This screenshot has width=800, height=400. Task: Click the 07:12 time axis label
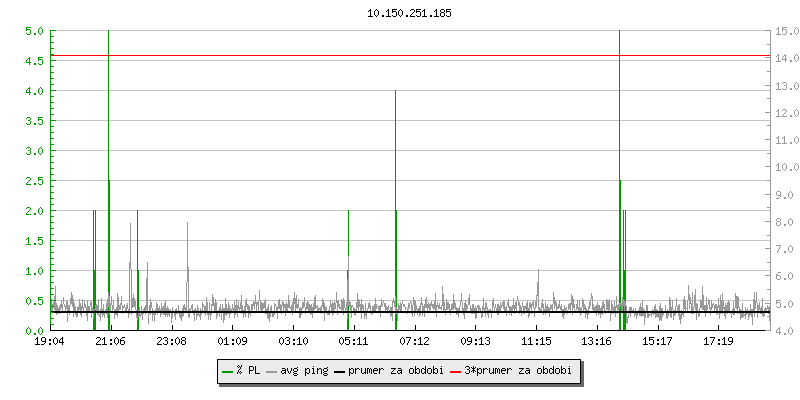pyautogui.click(x=414, y=342)
